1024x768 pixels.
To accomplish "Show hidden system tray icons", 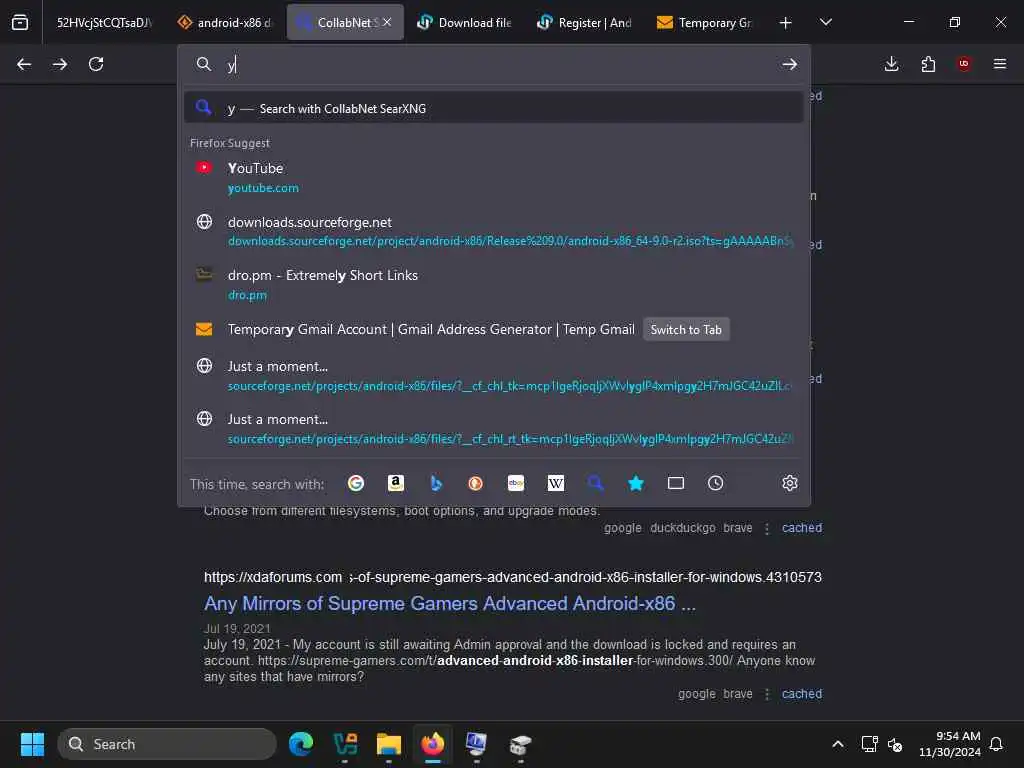I will (x=838, y=744).
